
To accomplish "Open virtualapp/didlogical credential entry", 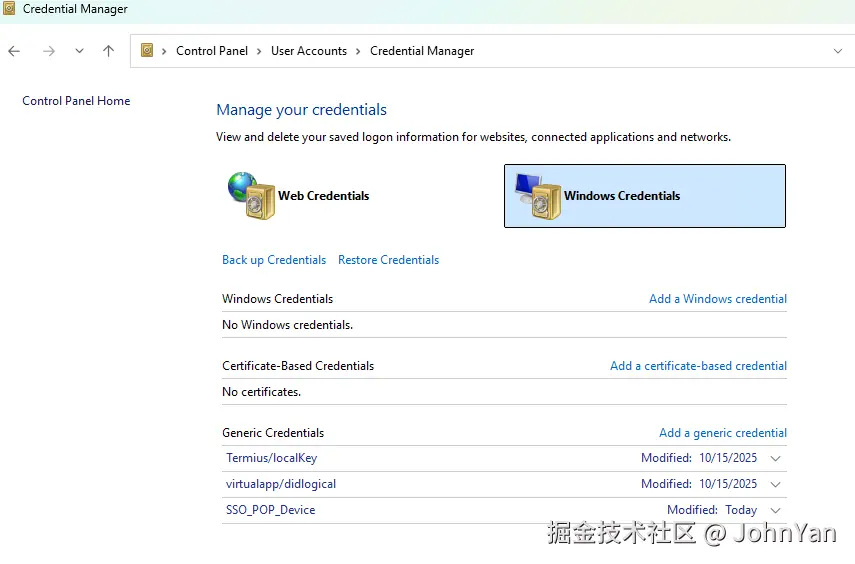I will click(281, 484).
